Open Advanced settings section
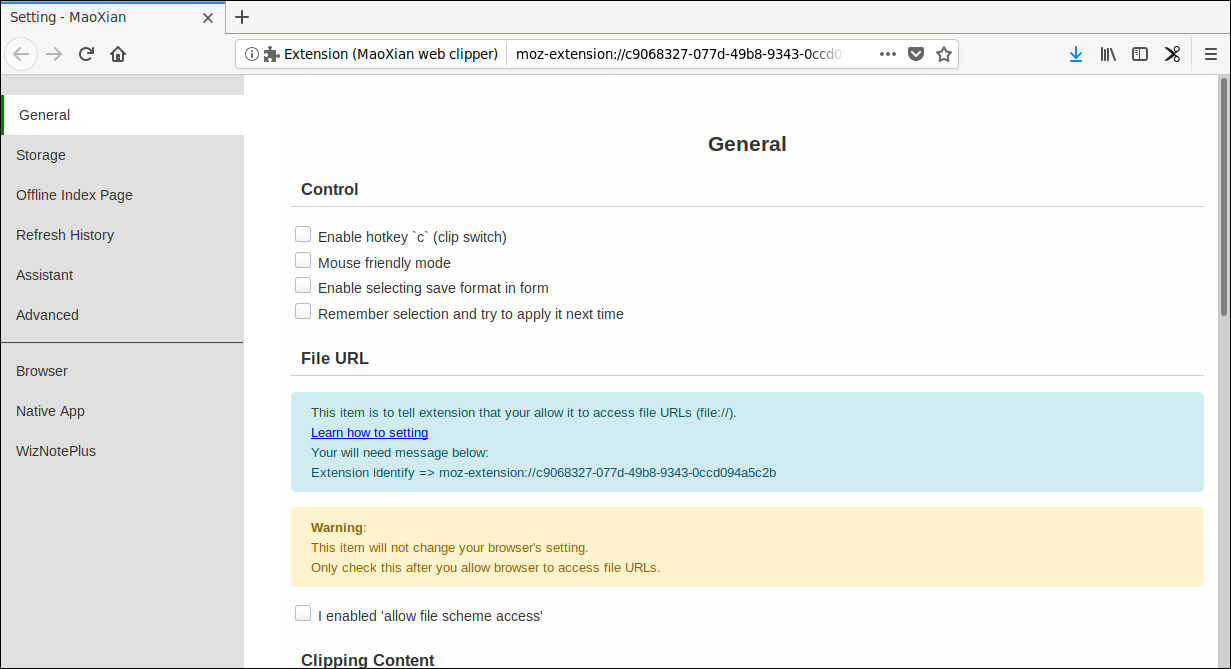The image size is (1231, 669). (x=47, y=315)
